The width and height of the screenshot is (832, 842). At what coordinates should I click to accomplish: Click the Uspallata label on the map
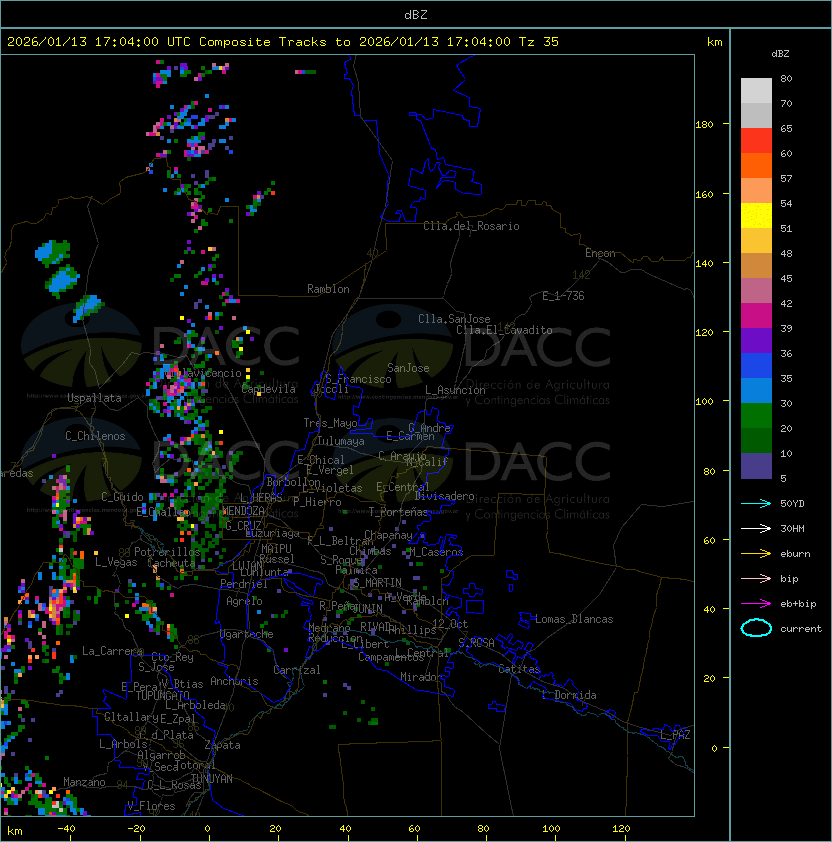point(94,398)
